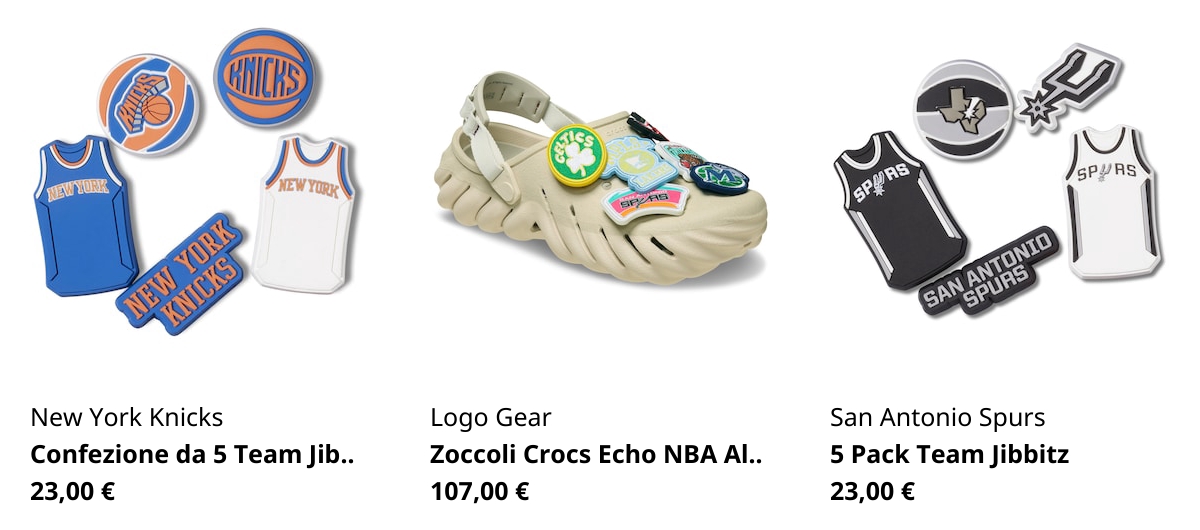The image size is (1200, 530).
Task: Open the Logo Gear brand link
Action: [x=491, y=417]
